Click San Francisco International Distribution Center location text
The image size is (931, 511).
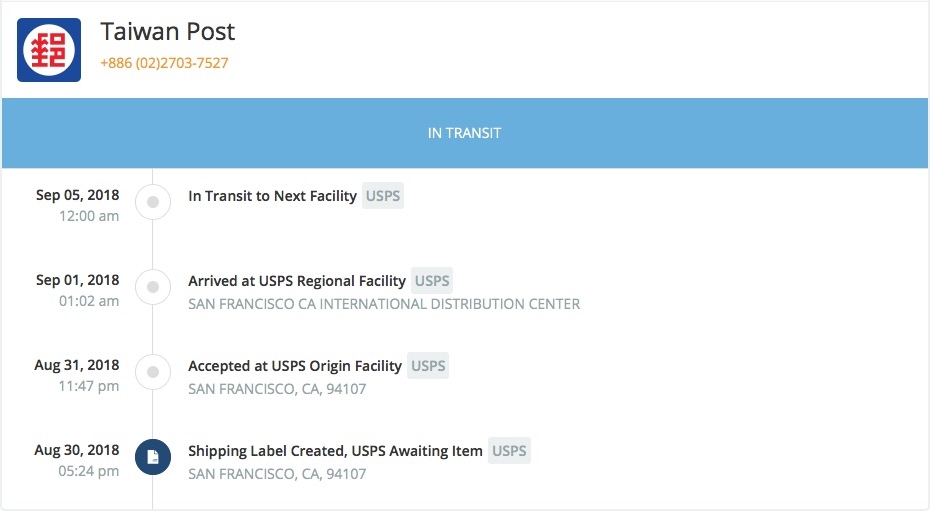[x=384, y=304]
